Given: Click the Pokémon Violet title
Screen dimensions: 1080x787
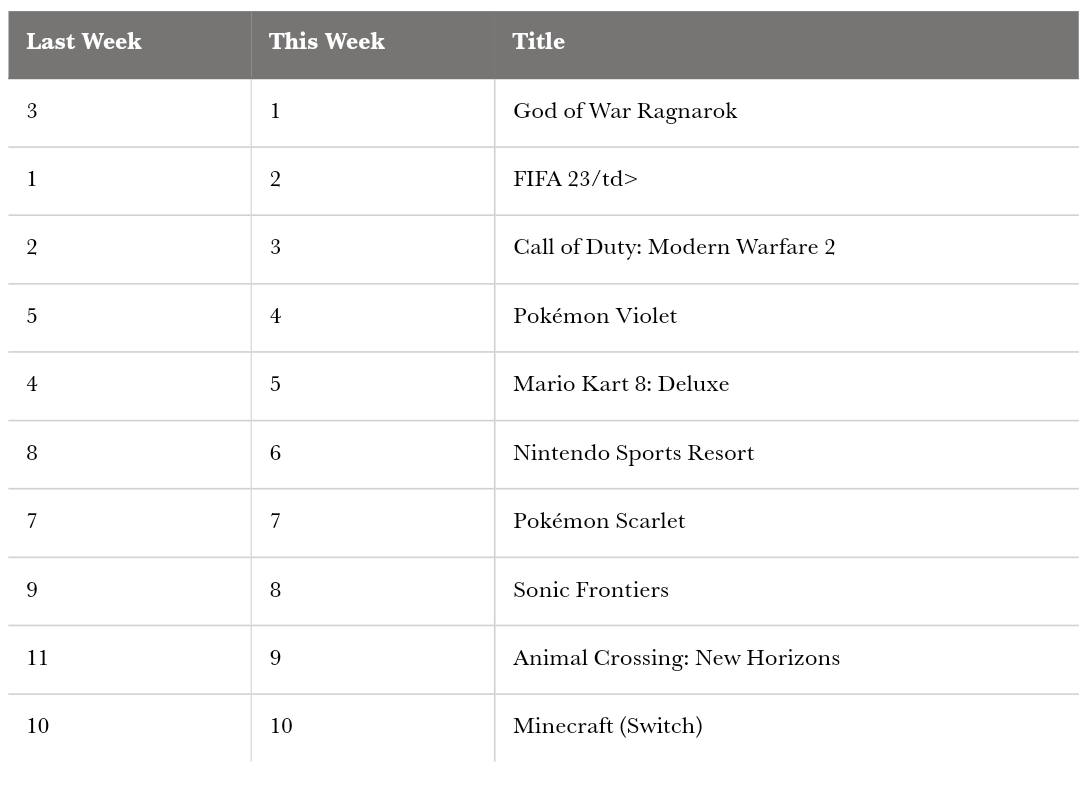Looking at the screenshot, I should click(x=594, y=316).
